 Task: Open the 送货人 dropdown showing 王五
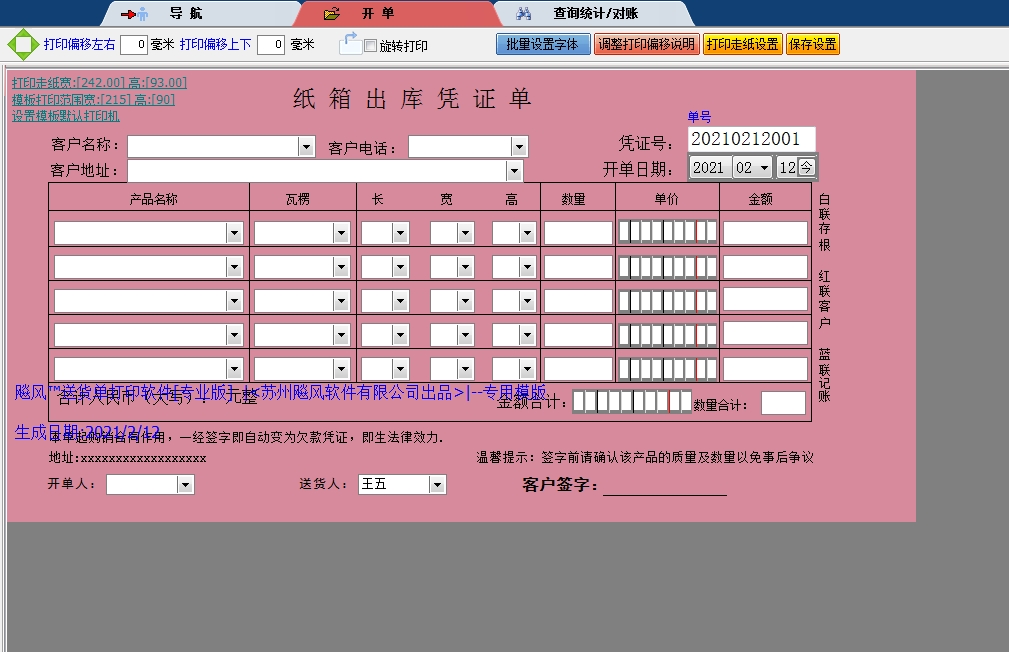(x=436, y=484)
